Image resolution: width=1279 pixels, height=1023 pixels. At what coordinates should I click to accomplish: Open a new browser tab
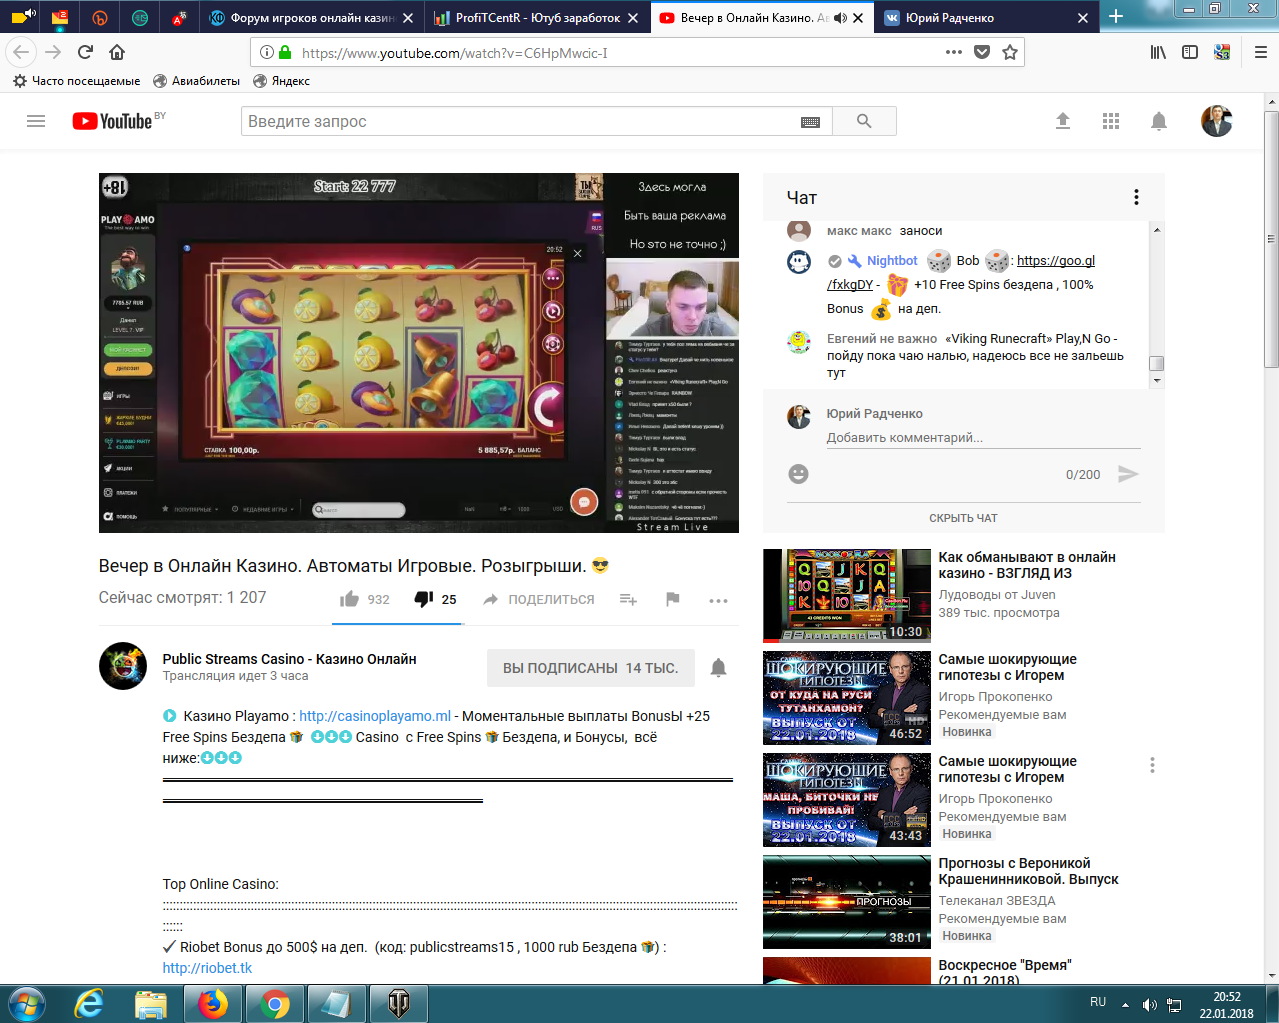[x=1116, y=17]
